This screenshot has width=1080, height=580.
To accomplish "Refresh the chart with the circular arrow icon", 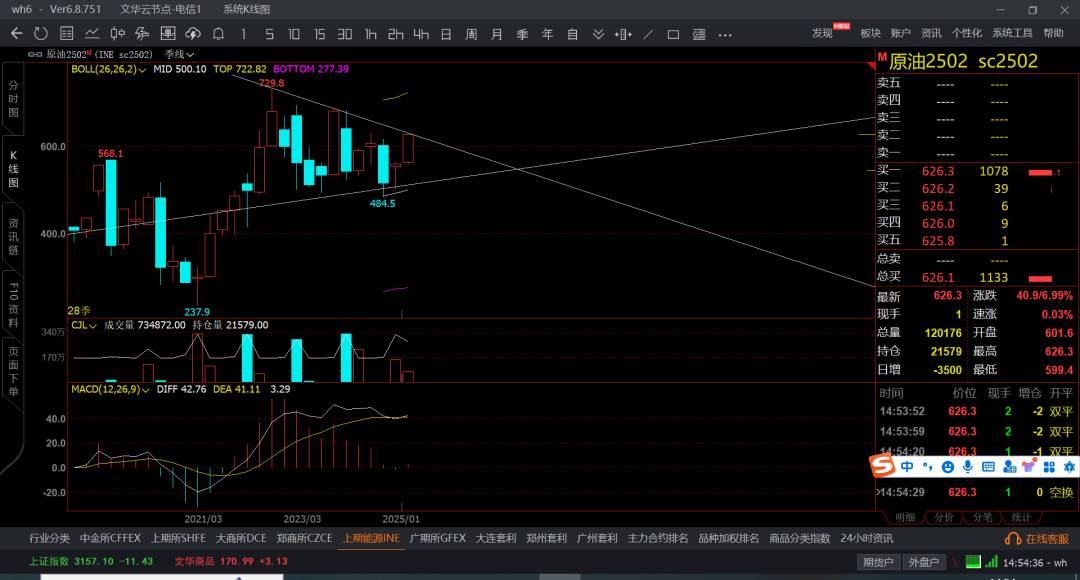I will click(41, 34).
